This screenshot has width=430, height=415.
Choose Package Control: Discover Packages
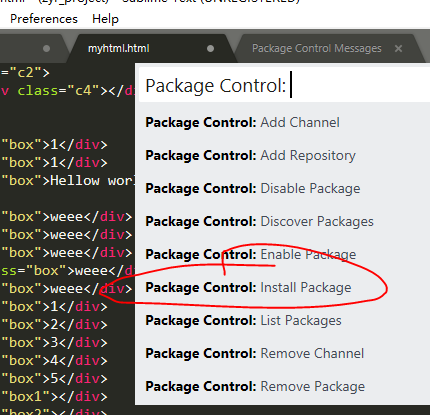point(283,221)
